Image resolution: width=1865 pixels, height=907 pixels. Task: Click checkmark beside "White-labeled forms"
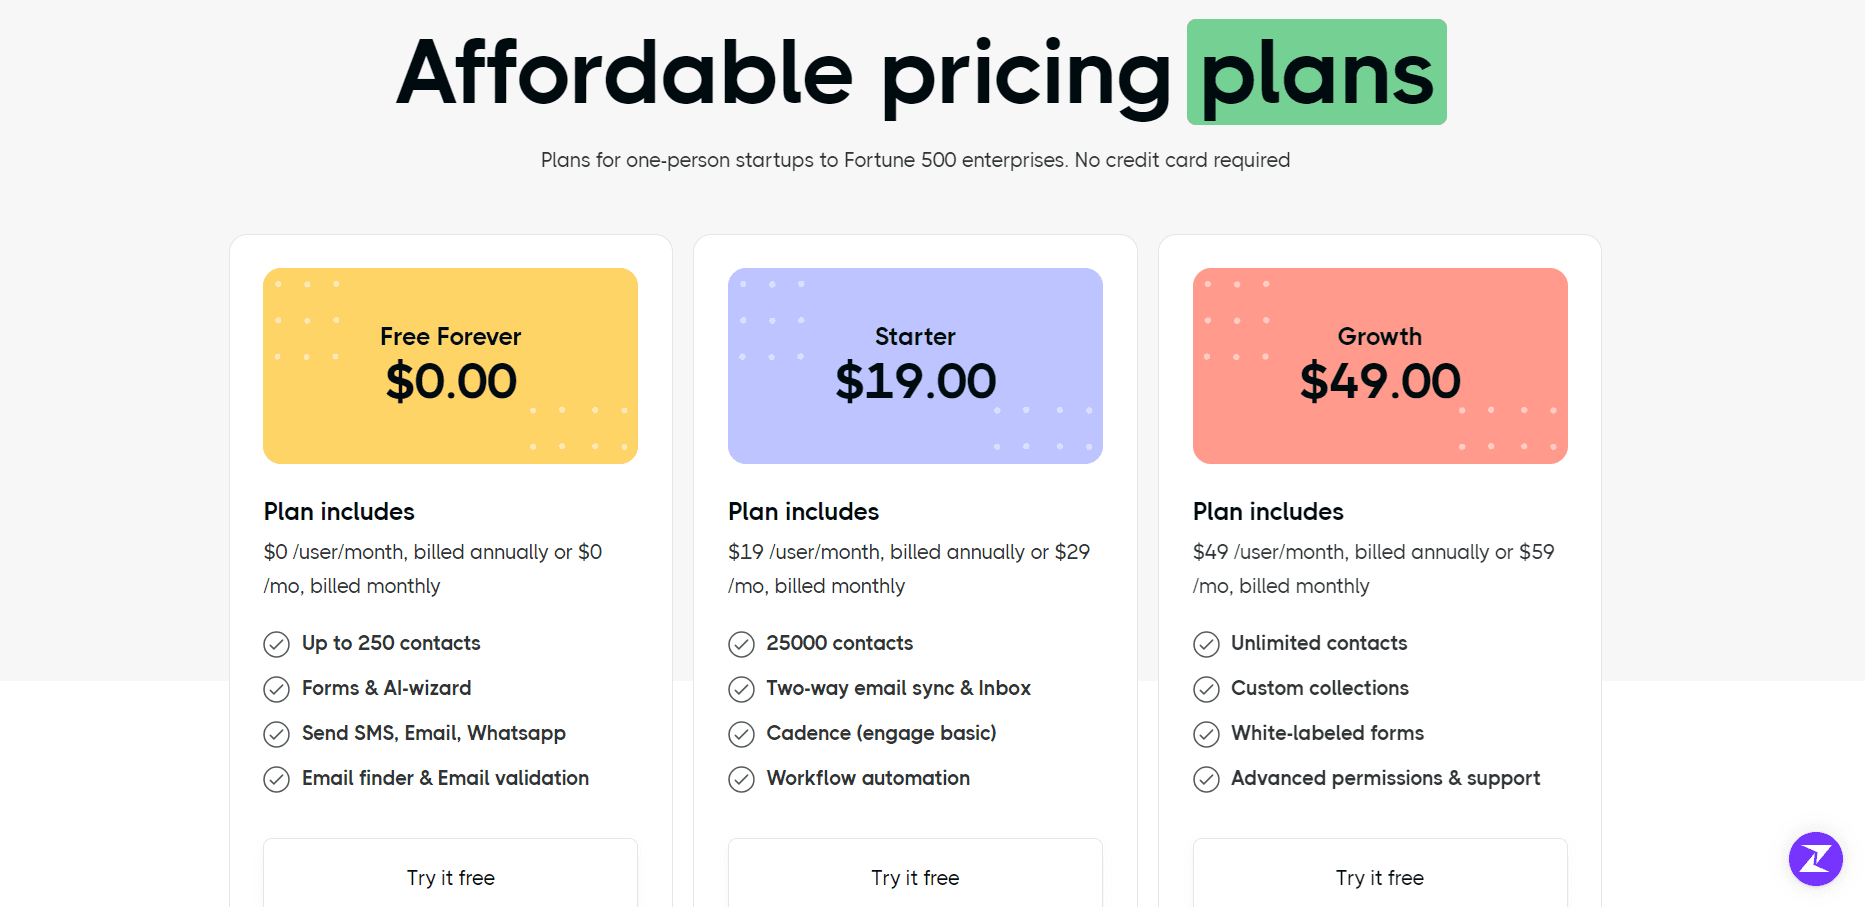click(x=1206, y=734)
